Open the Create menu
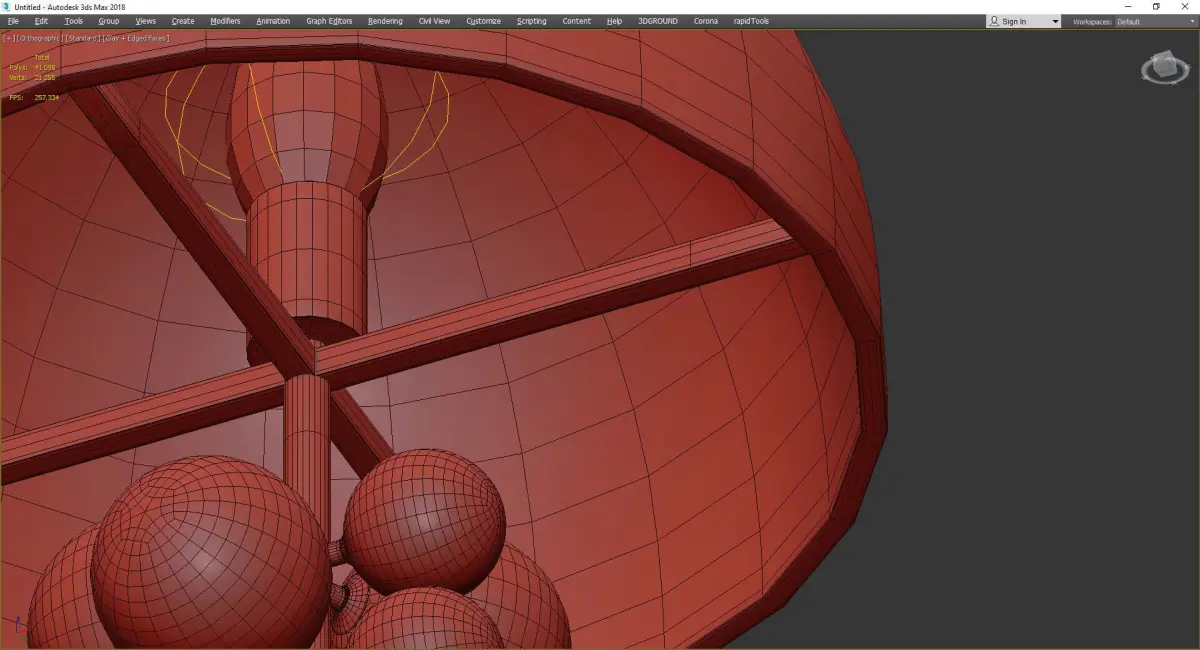The image size is (1200, 650). coord(183,21)
